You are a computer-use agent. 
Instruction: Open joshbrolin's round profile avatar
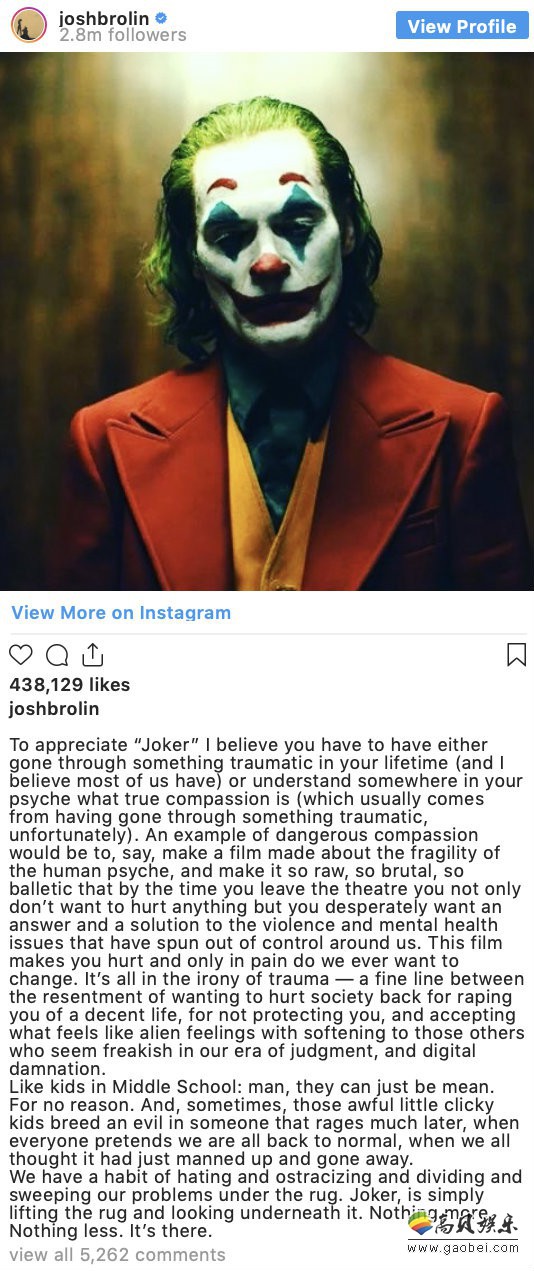29,25
